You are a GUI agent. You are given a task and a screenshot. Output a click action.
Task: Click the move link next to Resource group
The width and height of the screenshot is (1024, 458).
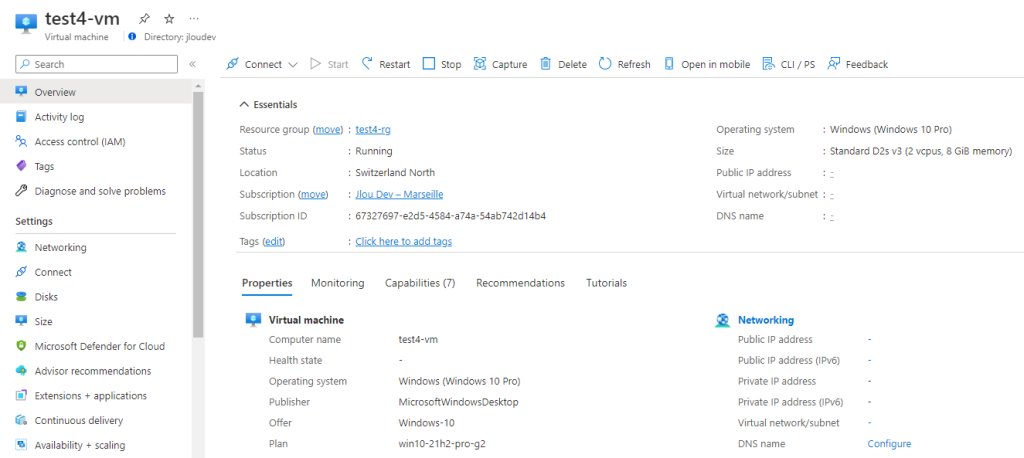pos(328,129)
